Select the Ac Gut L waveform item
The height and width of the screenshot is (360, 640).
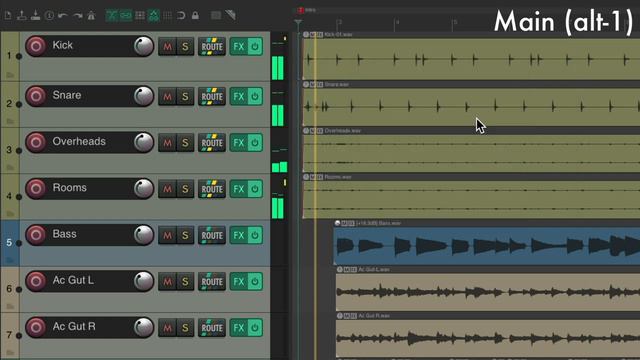click(488, 292)
